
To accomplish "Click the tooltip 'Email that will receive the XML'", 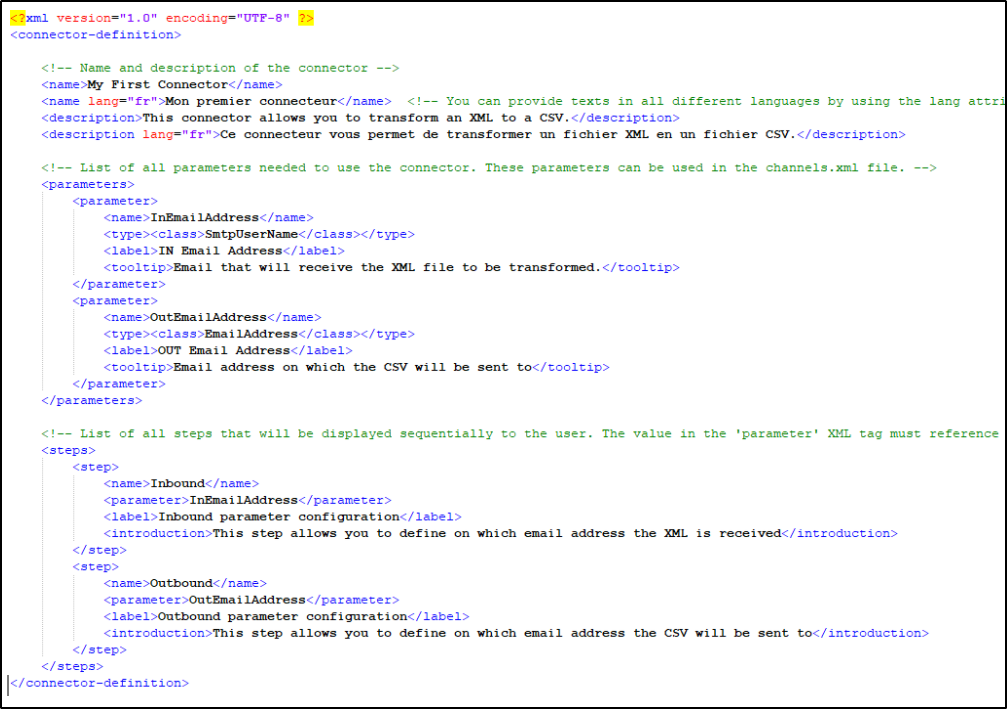I will [x=385, y=267].
